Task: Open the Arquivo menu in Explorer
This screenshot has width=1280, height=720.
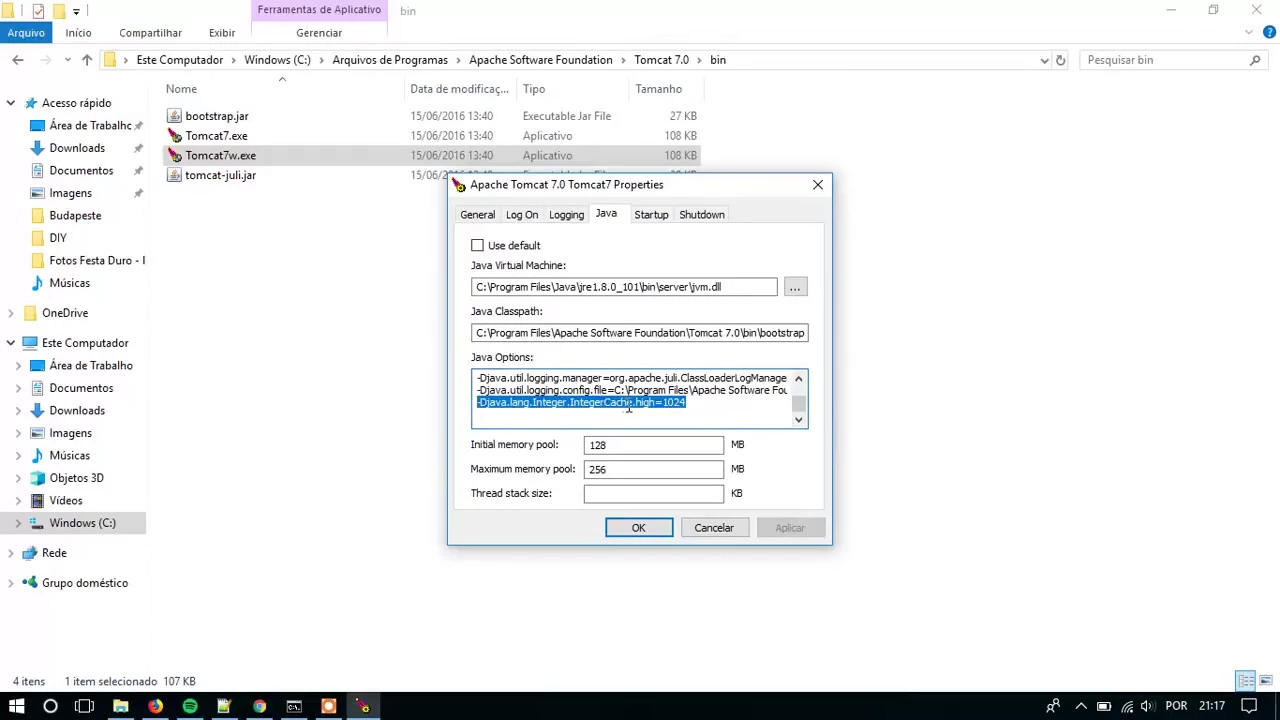Action: tap(26, 33)
